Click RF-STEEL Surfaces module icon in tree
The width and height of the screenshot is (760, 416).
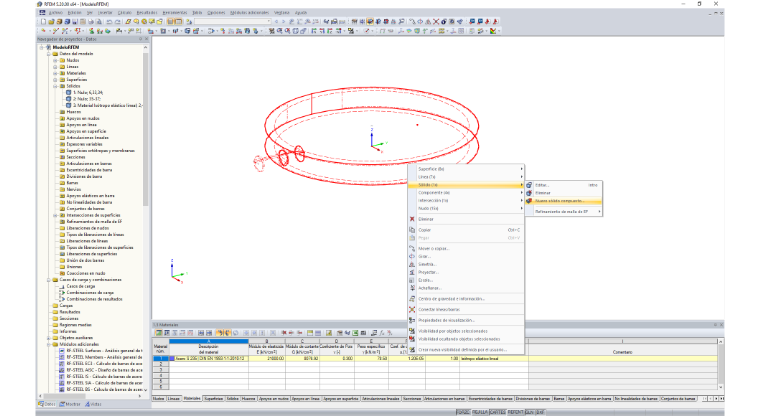coord(62,350)
